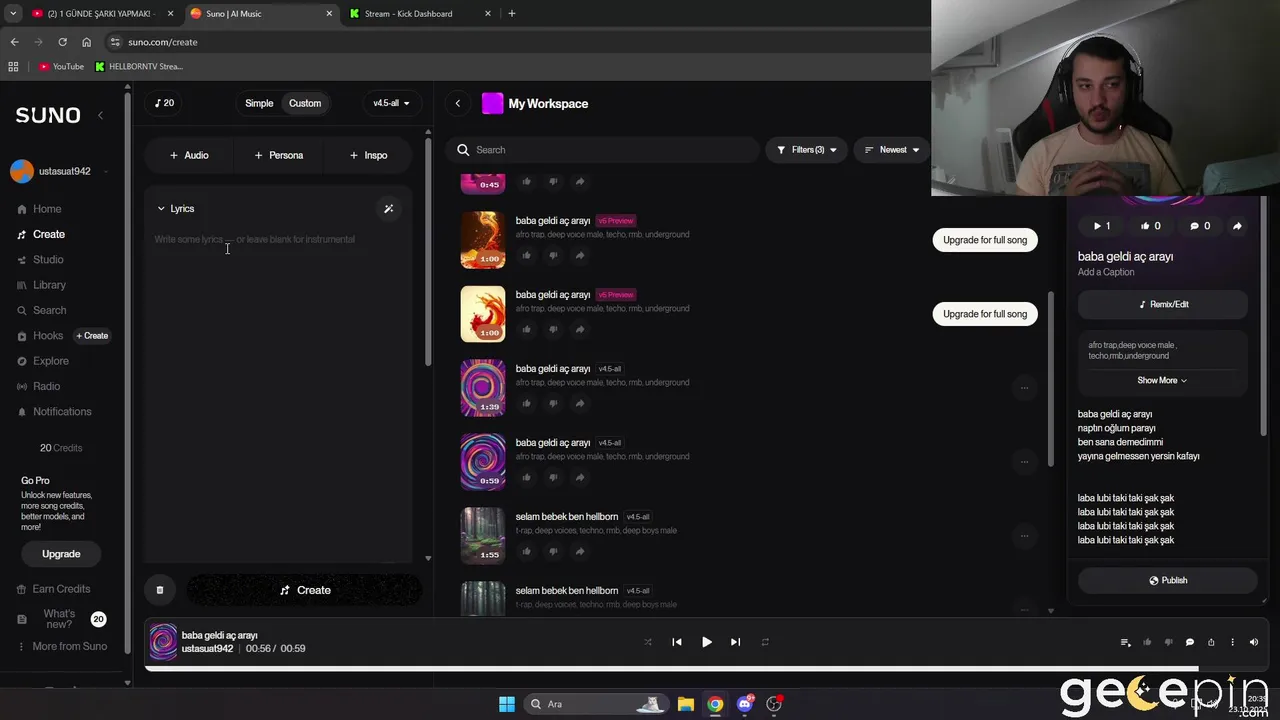
Task: Open more options for the 0:59 song
Action: coord(1024,461)
